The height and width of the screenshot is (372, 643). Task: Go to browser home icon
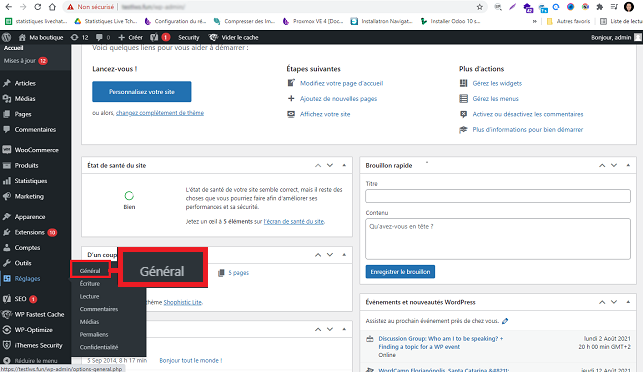pos(52,7)
